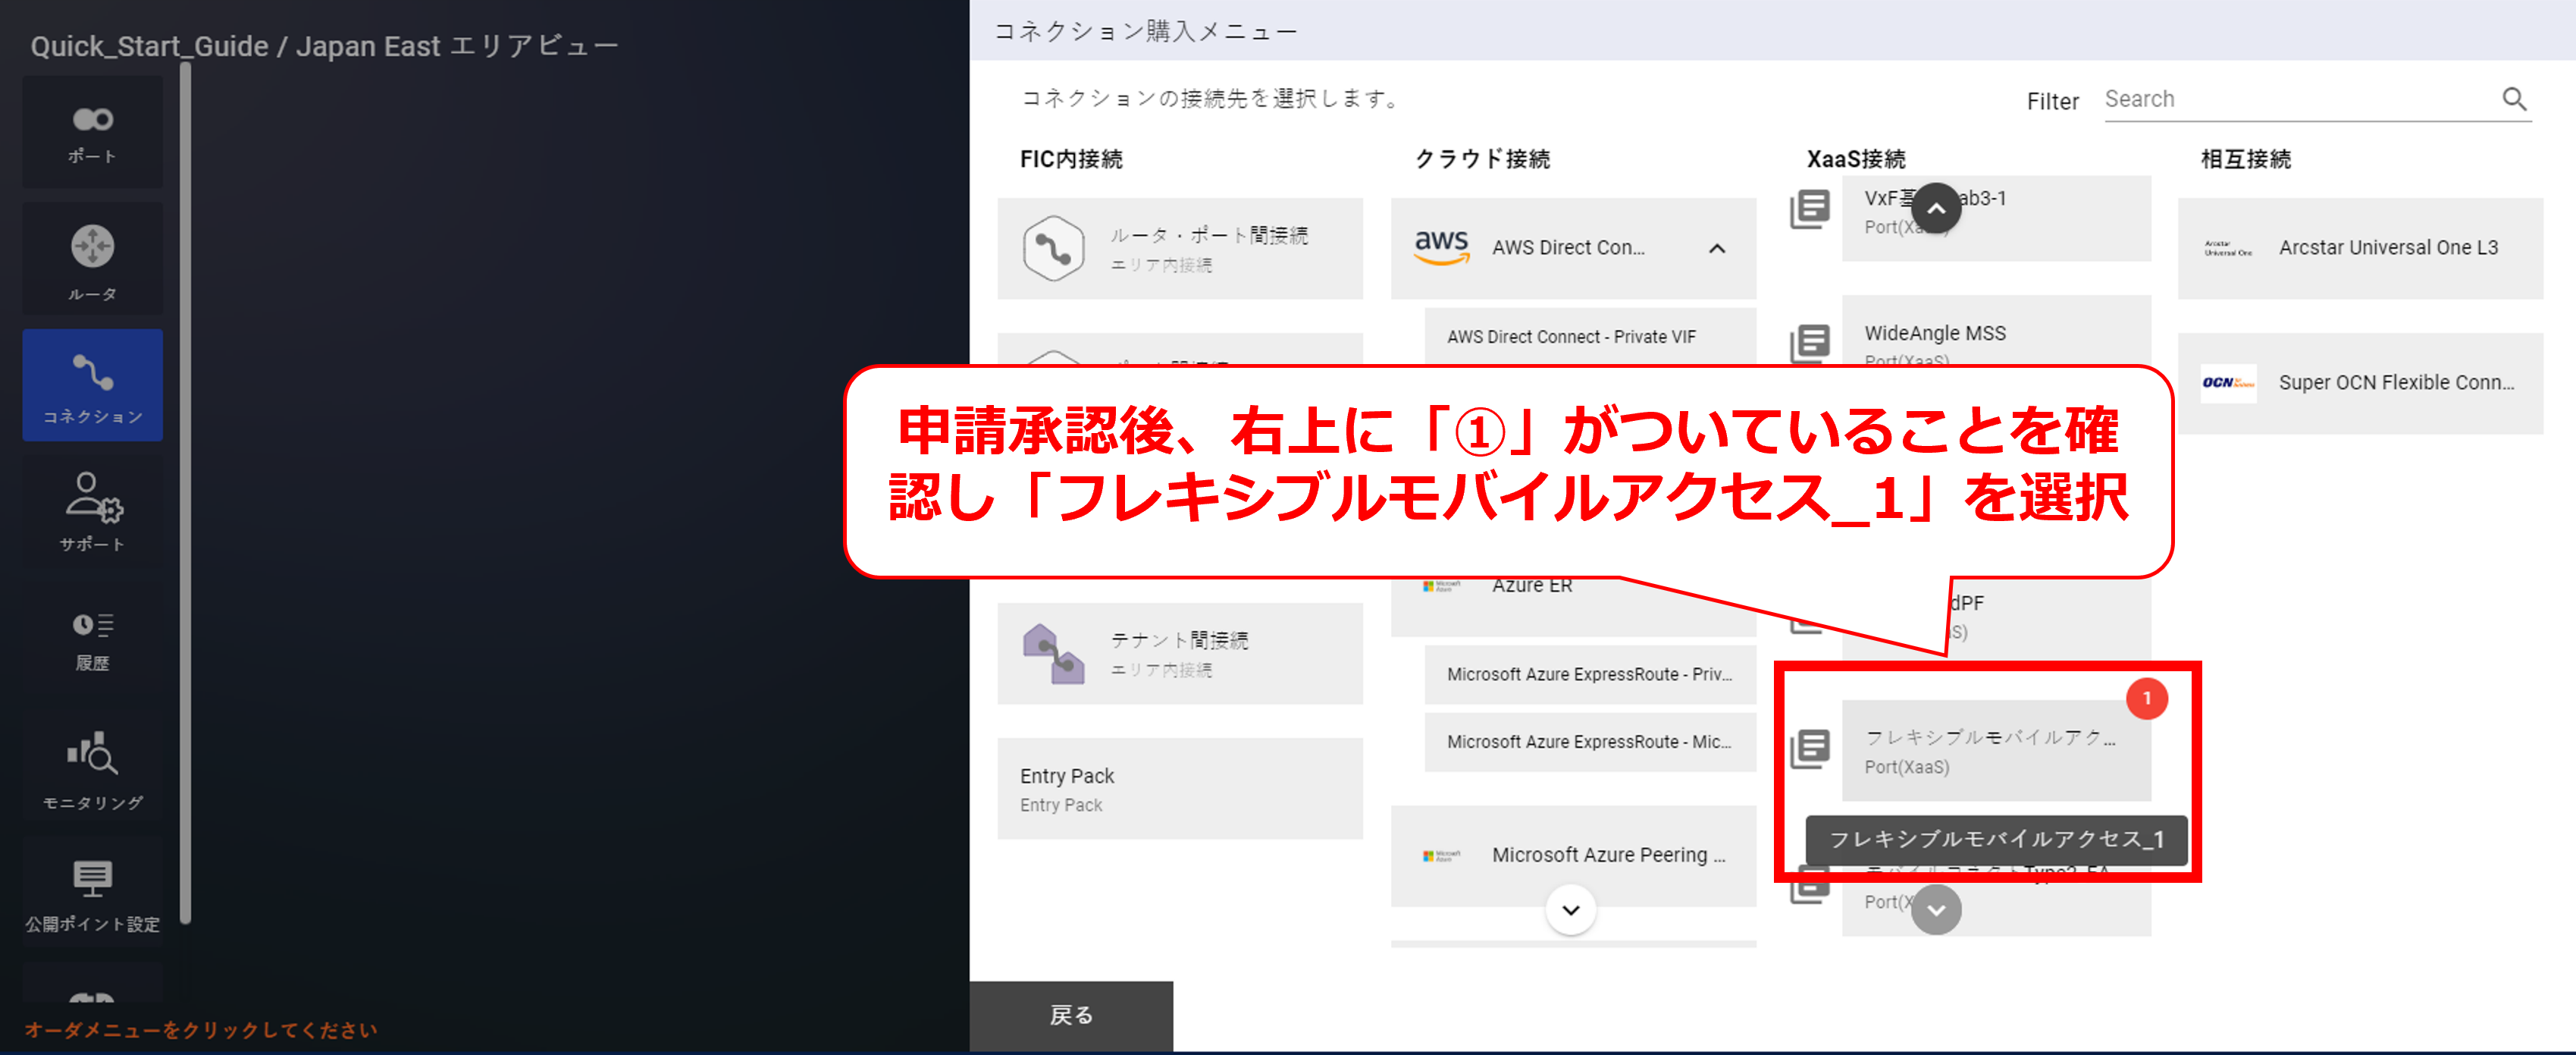The image size is (2576, 1055).
Task: Select Microsoft Azure ExpressRoute - Priv... item
Action: coord(1590,674)
